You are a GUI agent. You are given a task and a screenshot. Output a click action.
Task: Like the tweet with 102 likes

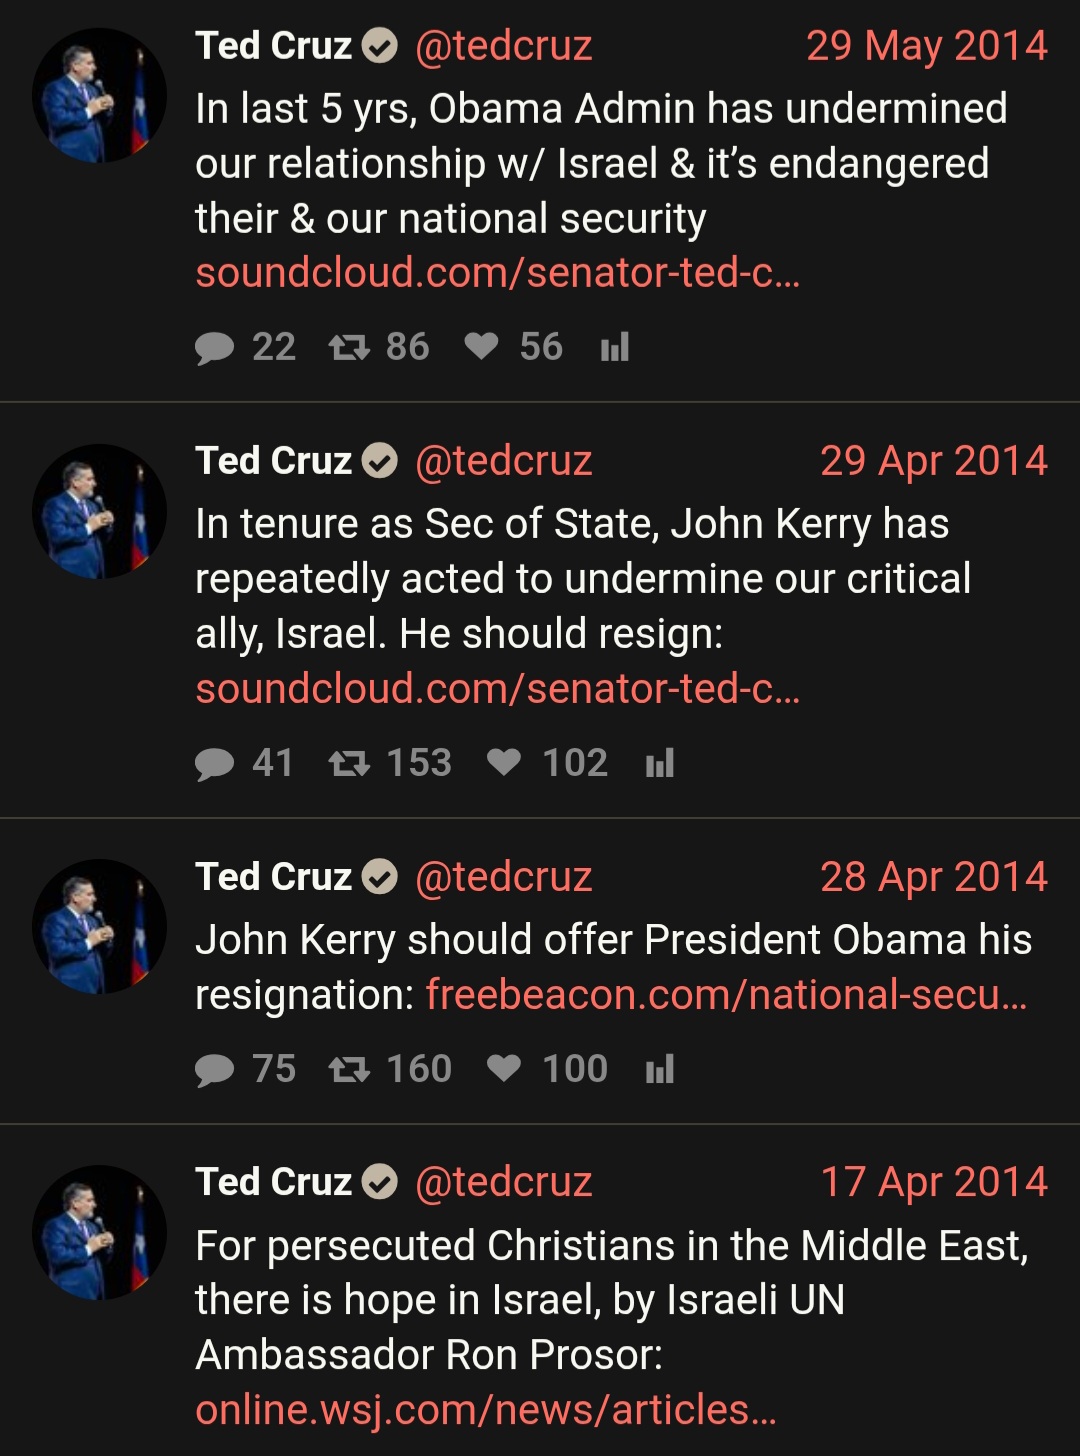(504, 763)
